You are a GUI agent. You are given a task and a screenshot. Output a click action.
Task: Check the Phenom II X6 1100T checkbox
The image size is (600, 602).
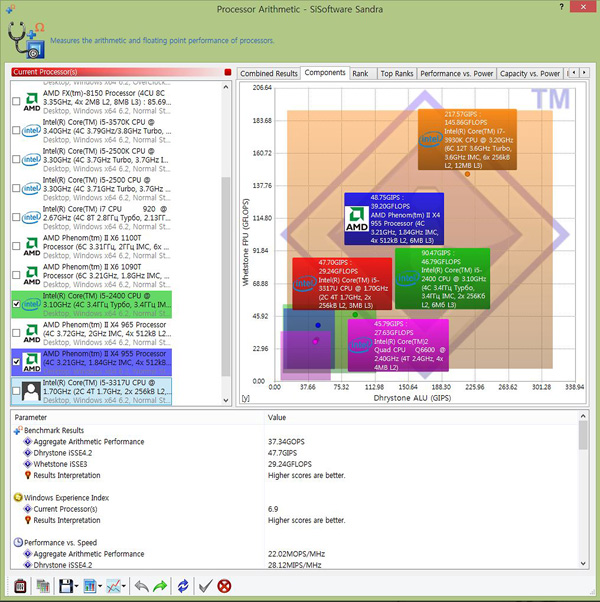click(x=16, y=246)
